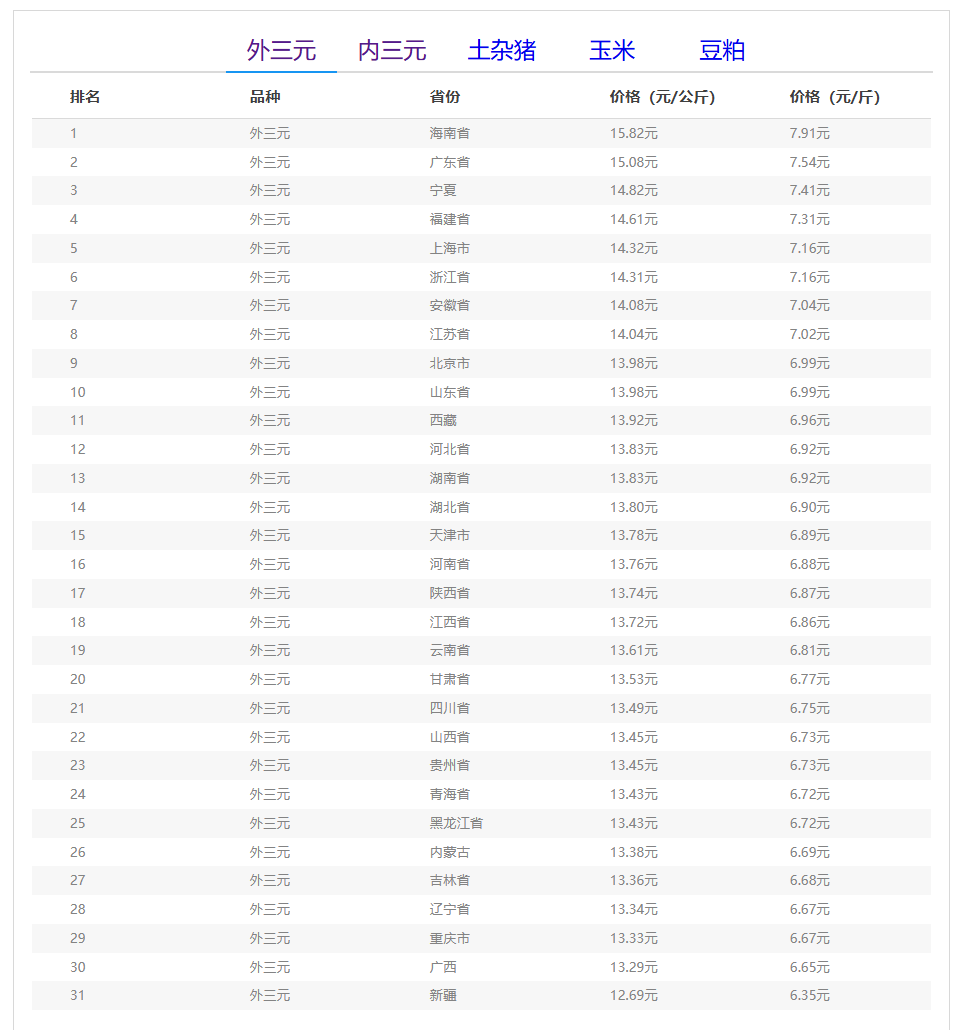Open the 内三元 tab
Screen dimensions: 965x1030
(392, 51)
